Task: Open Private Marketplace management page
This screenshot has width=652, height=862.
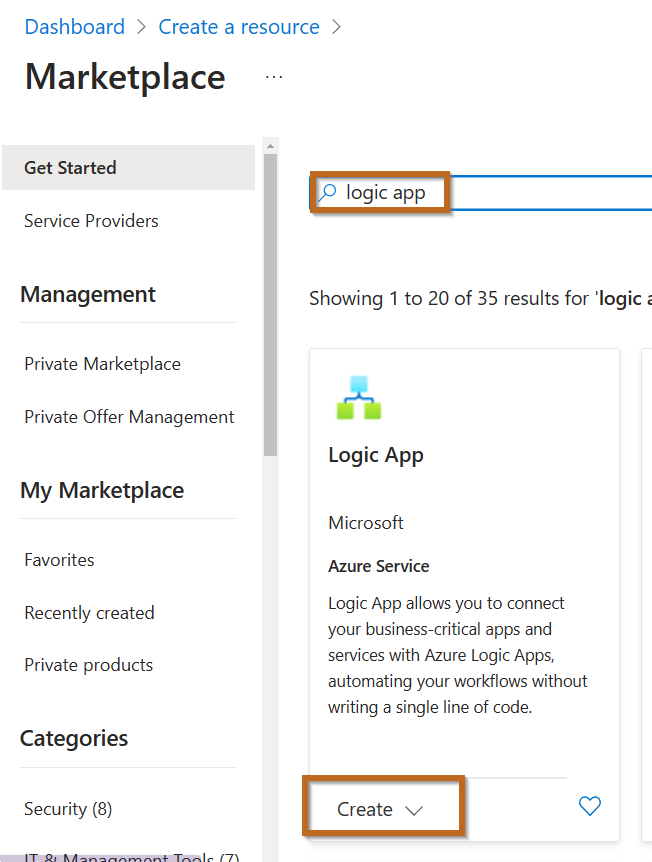Action: pyautogui.click(x=102, y=364)
